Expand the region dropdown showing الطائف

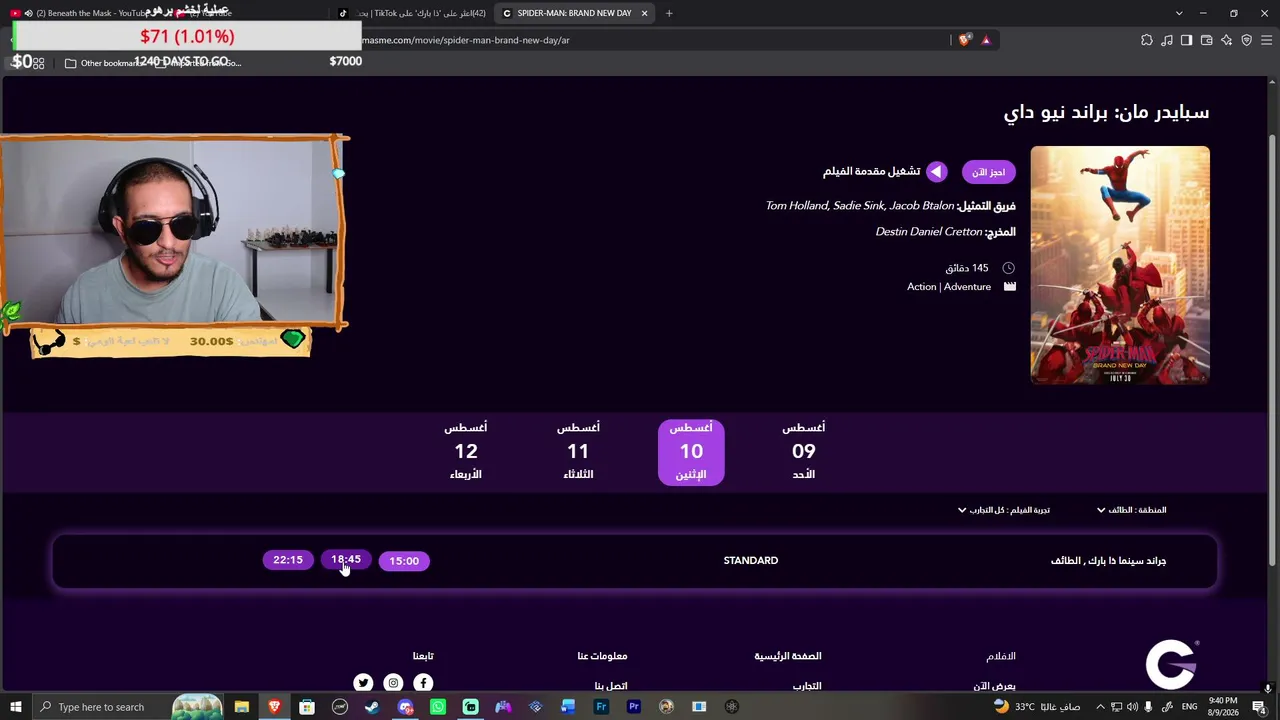coord(1131,510)
